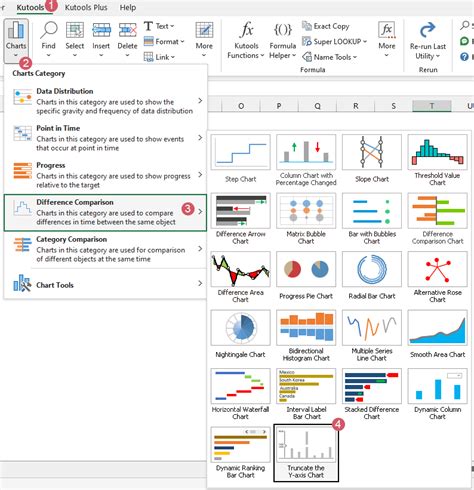Choose the Slope Chart icon
This screenshot has height=490, width=474.
[x=372, y=152]
